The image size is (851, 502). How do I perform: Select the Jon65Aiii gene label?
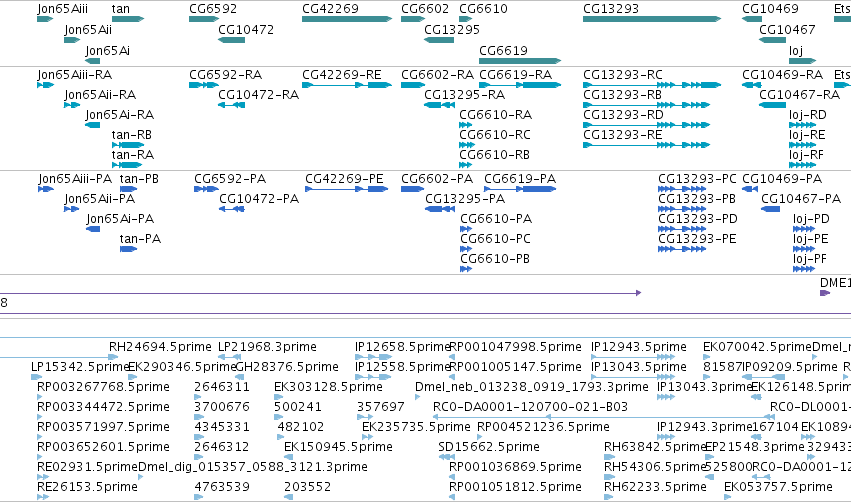(x=62, y=9)
